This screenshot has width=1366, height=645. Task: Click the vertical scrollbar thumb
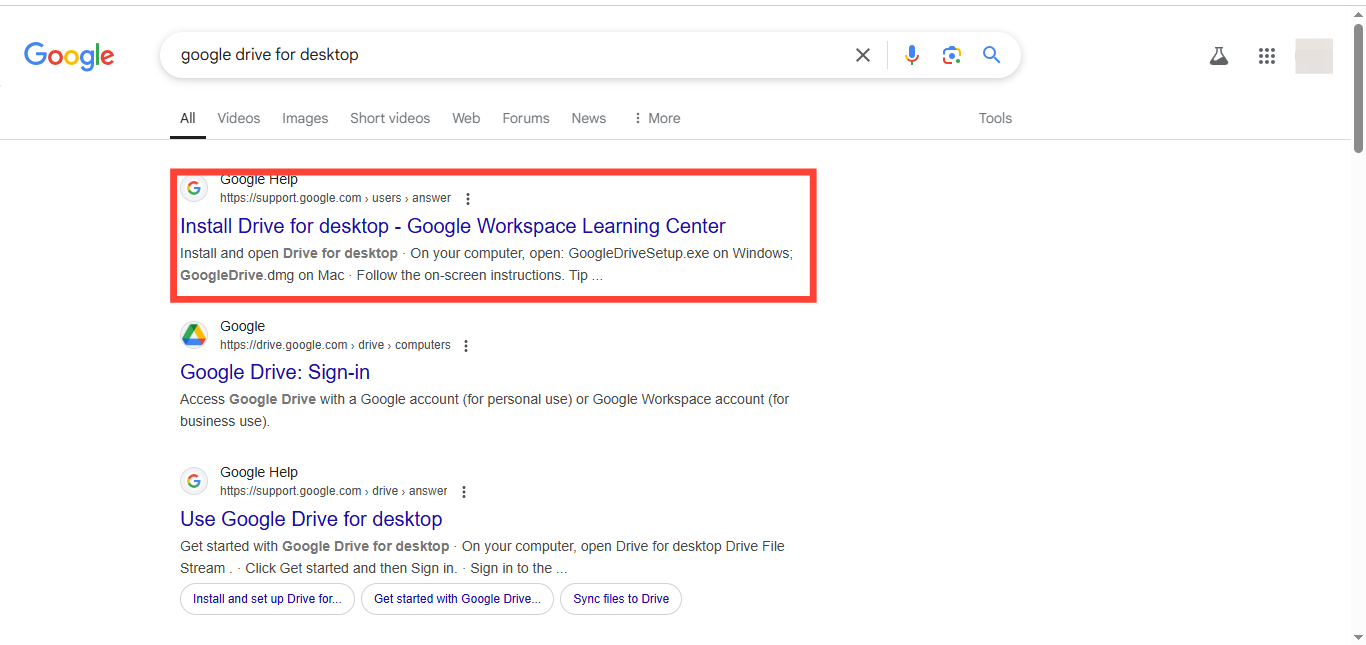(x=1358, y=88)
